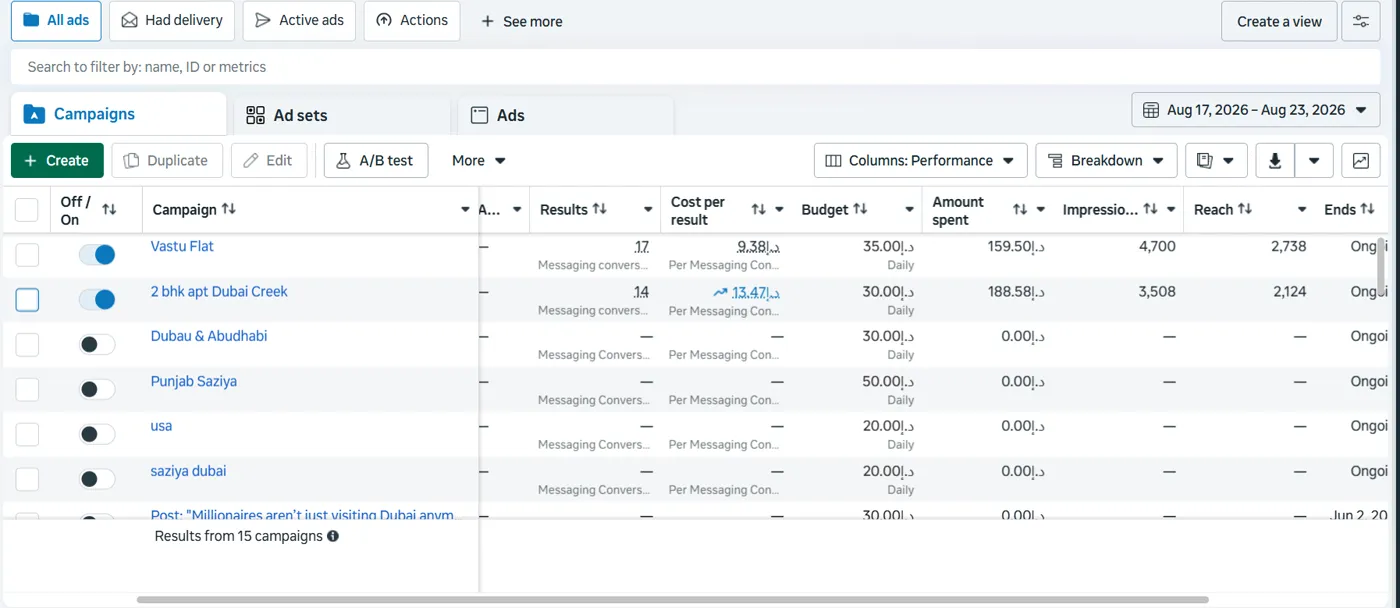Select the Active ads view
1400x608 pixels.
click(299, 21)
